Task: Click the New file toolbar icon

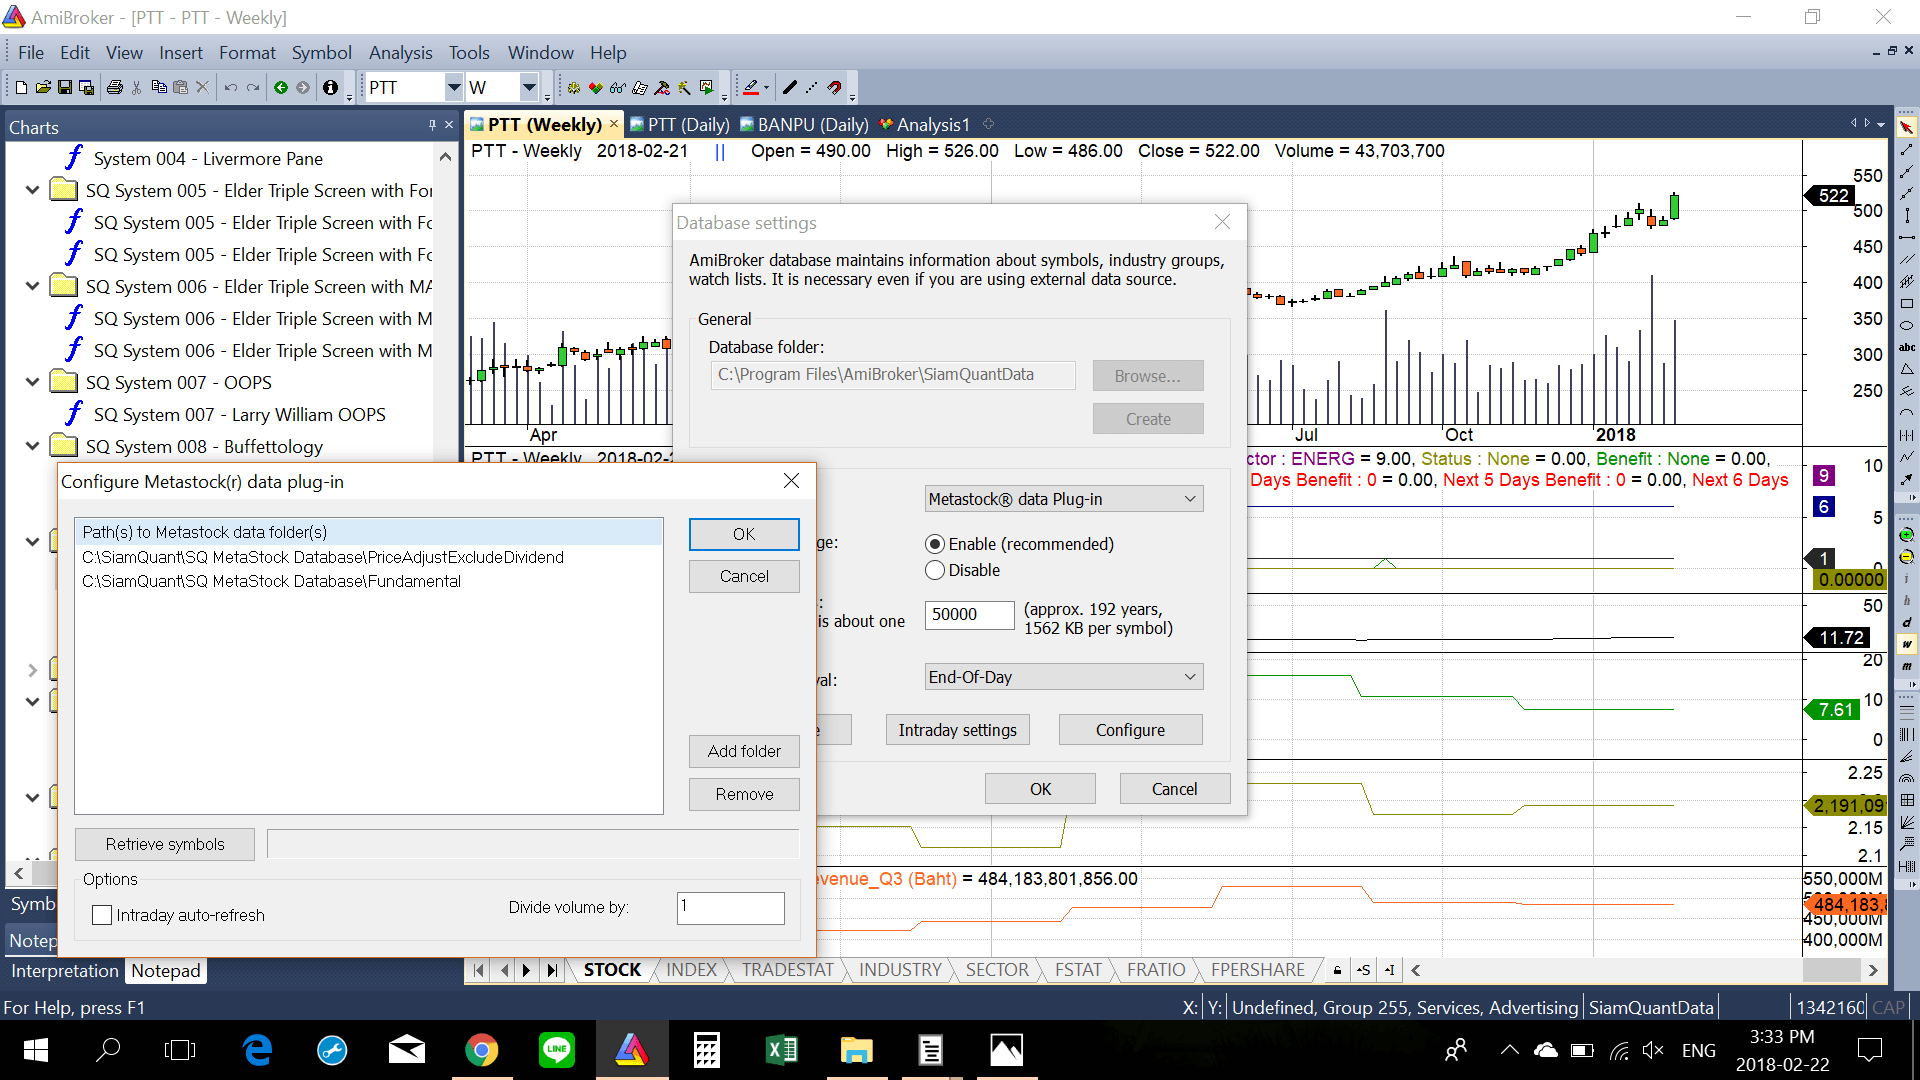Action: [21, 88]
